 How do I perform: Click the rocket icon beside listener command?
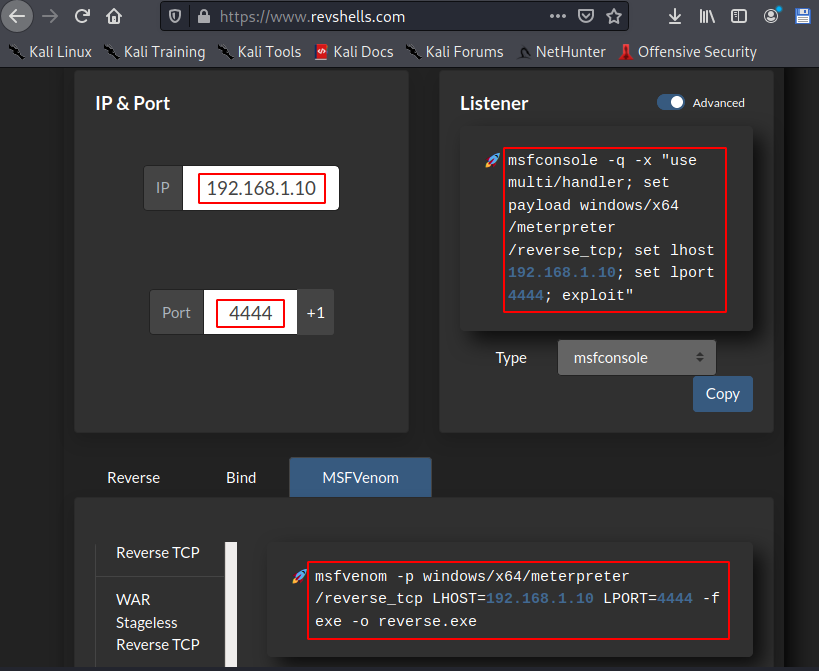point(492,160)
